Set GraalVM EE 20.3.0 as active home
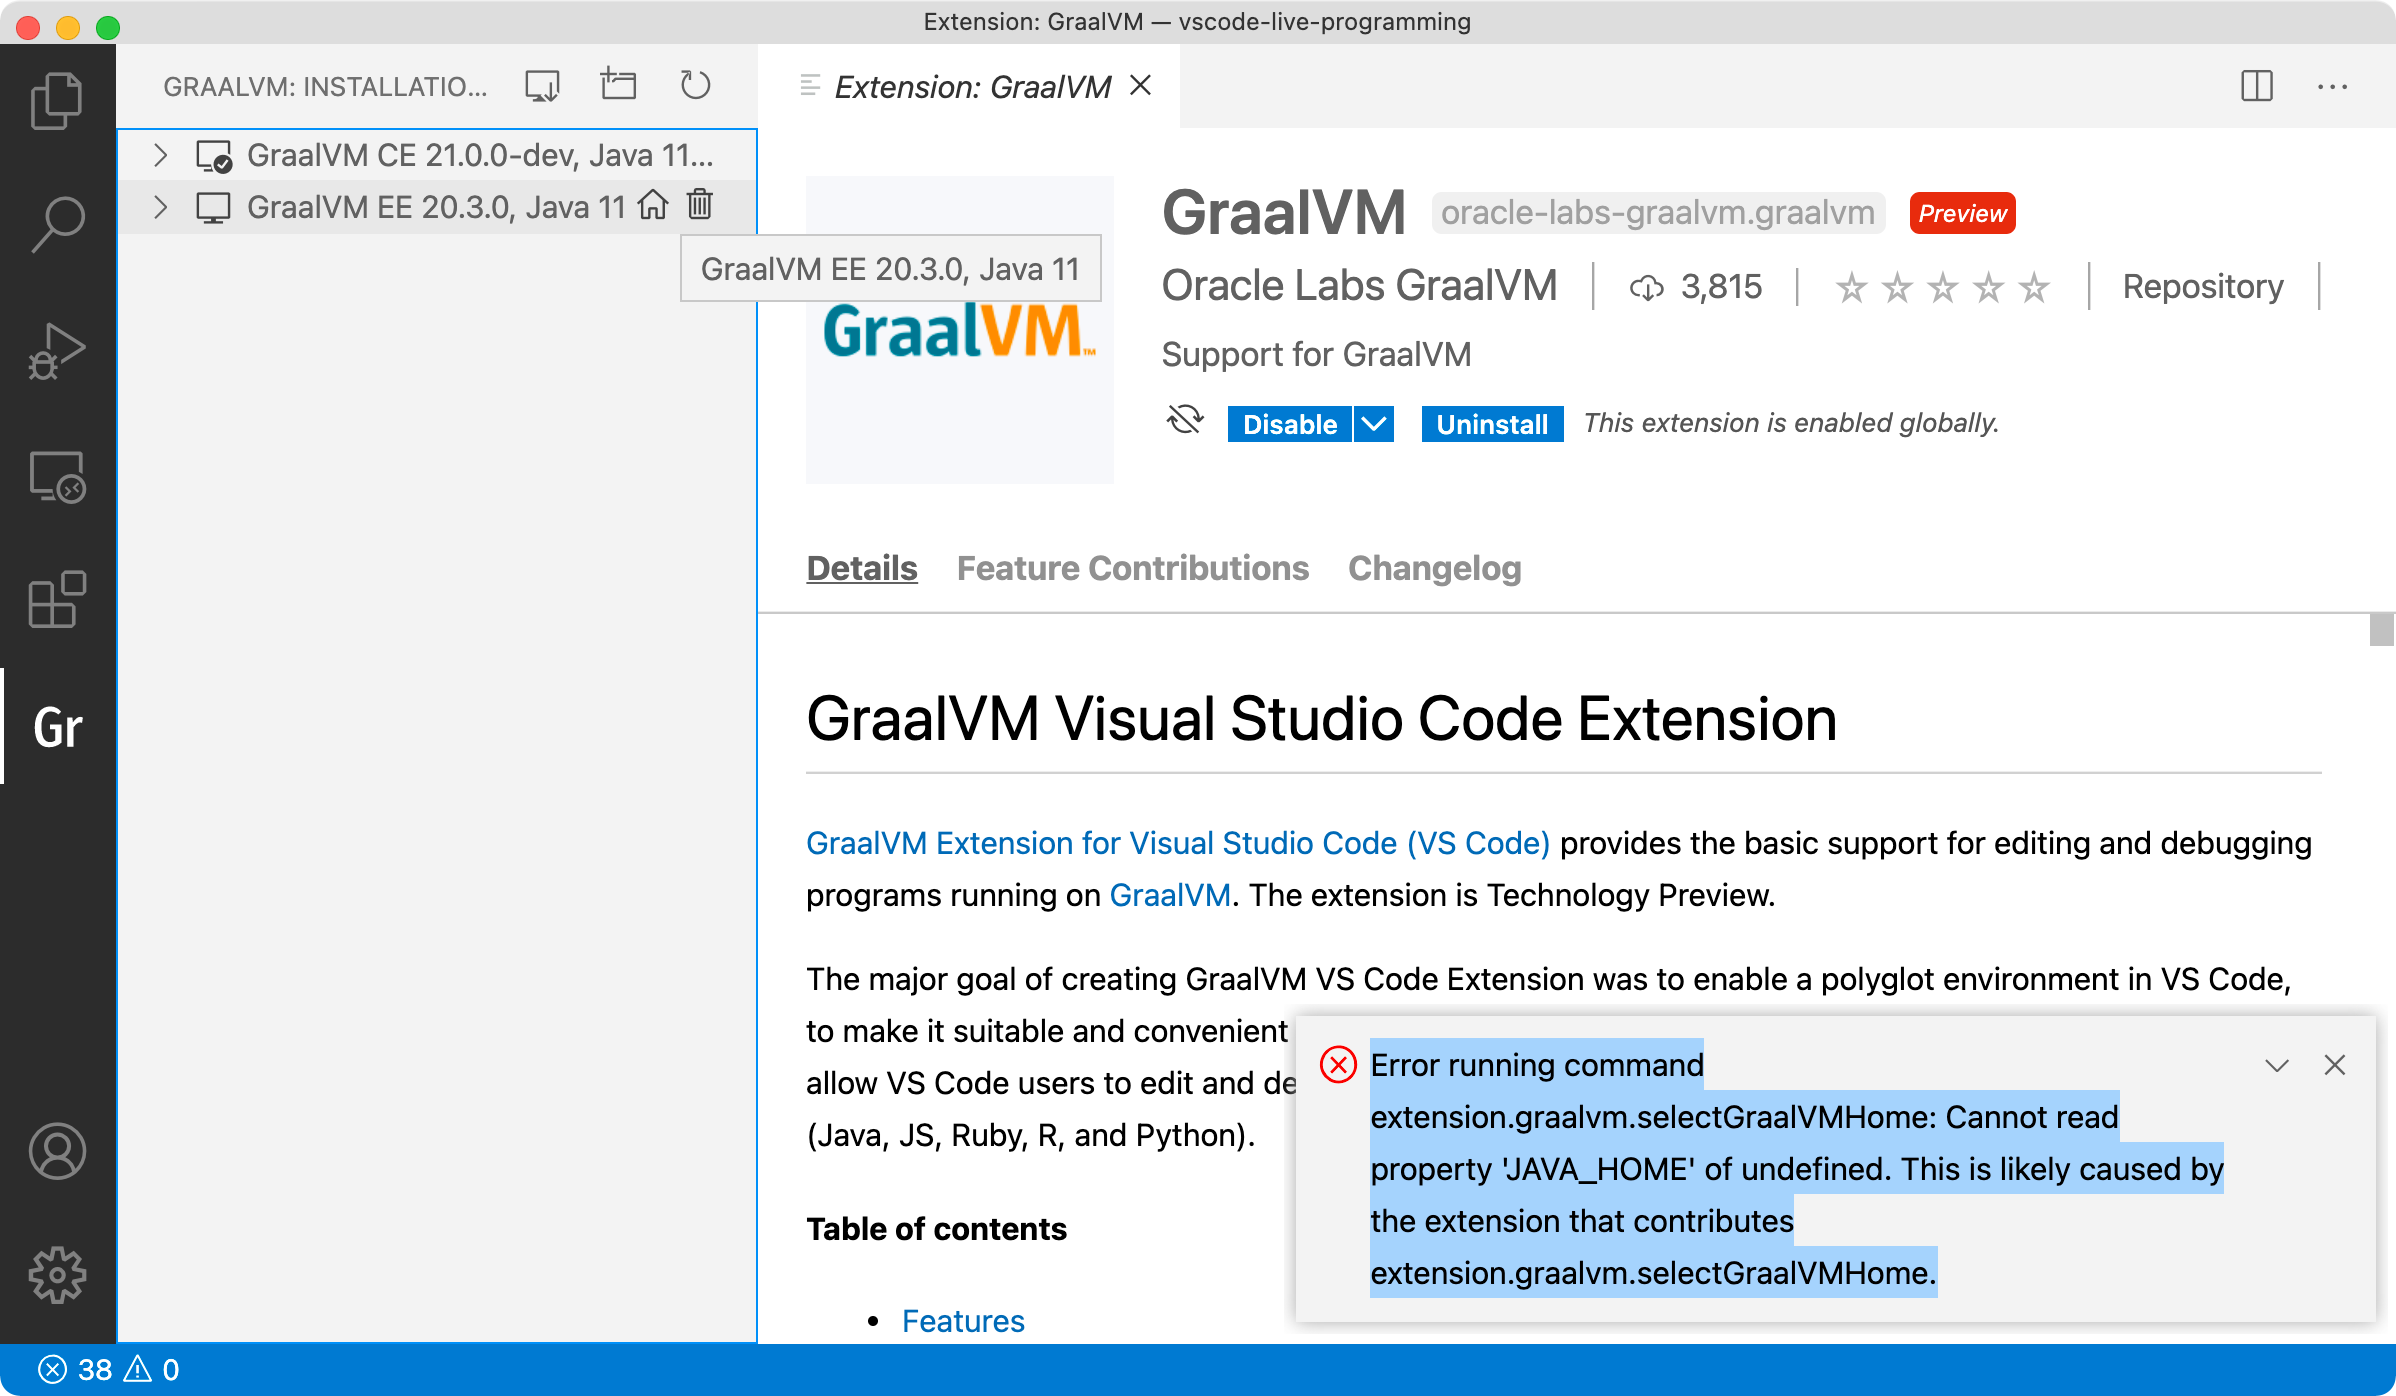Screen dimensions: 2396x1396 point(654,206)
